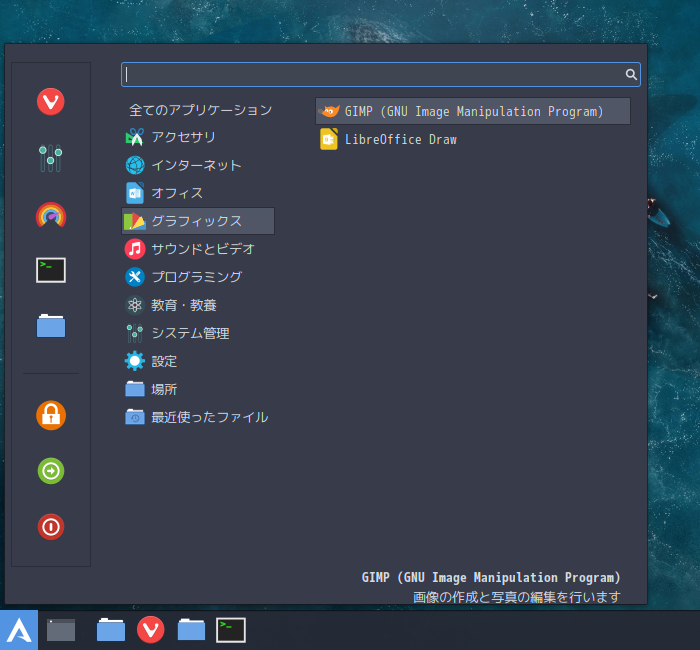Launch GIMP (GNU Image Manipulation Program)
Viewport: 700px width, 650px height.
[x=473, y=111]
